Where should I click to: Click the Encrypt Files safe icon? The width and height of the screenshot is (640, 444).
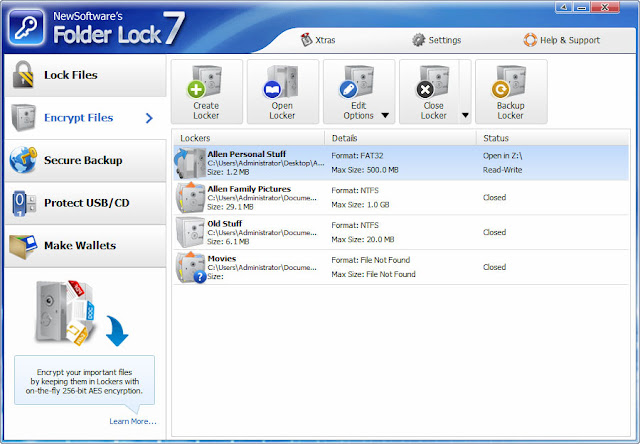(23, 118)
